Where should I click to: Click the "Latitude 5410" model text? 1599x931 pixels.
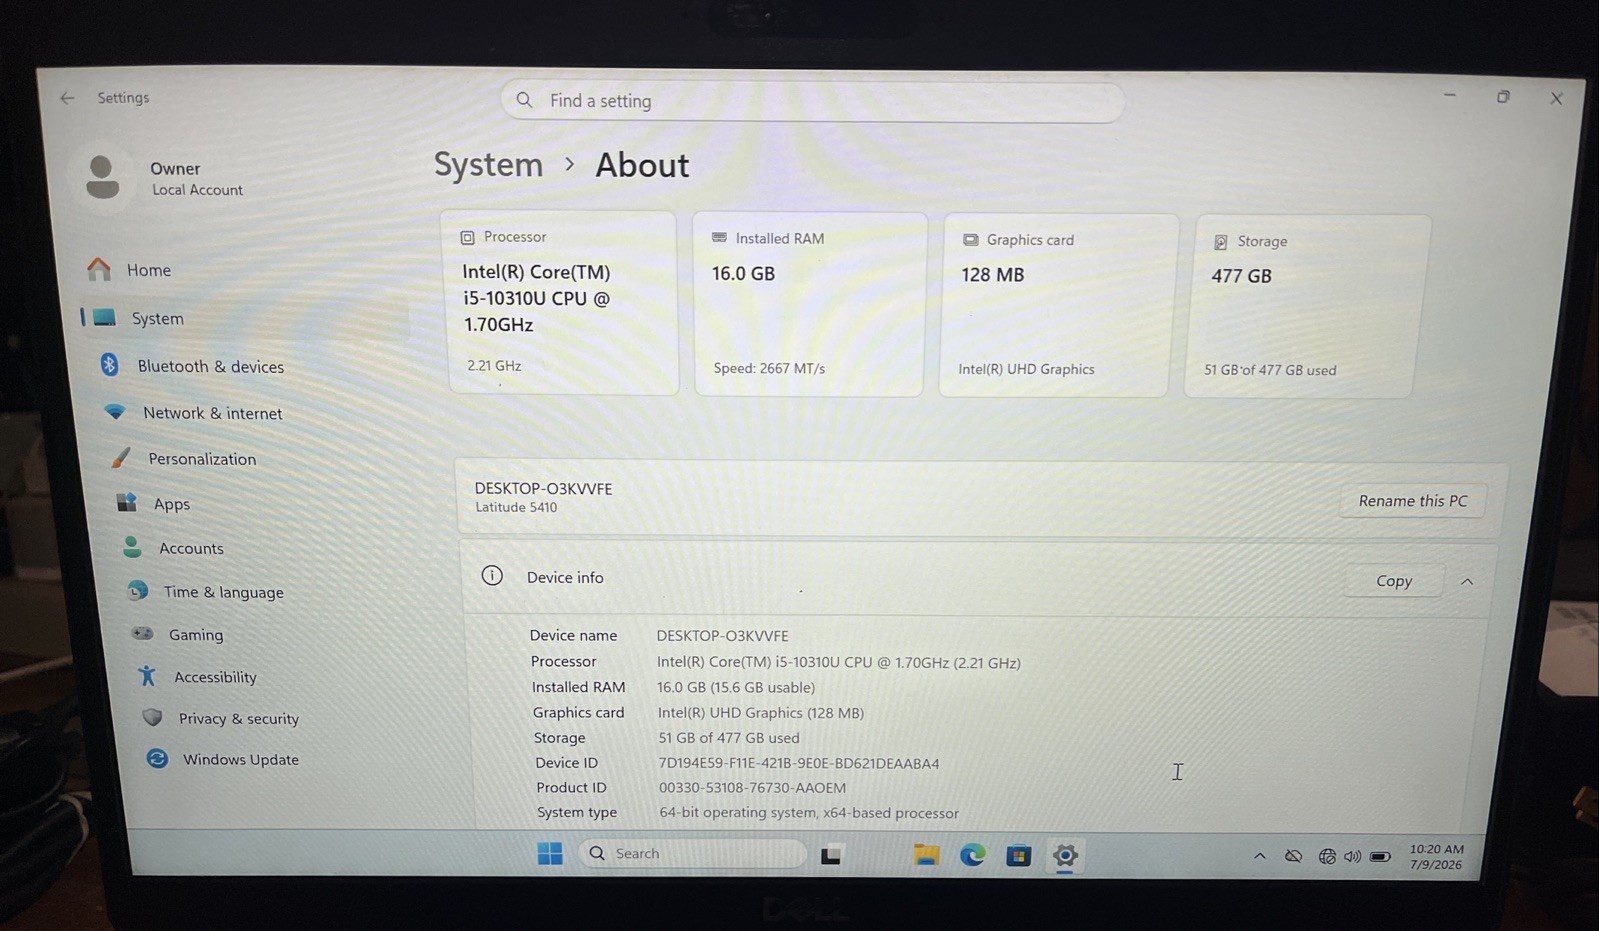click(x=516, y=507)
